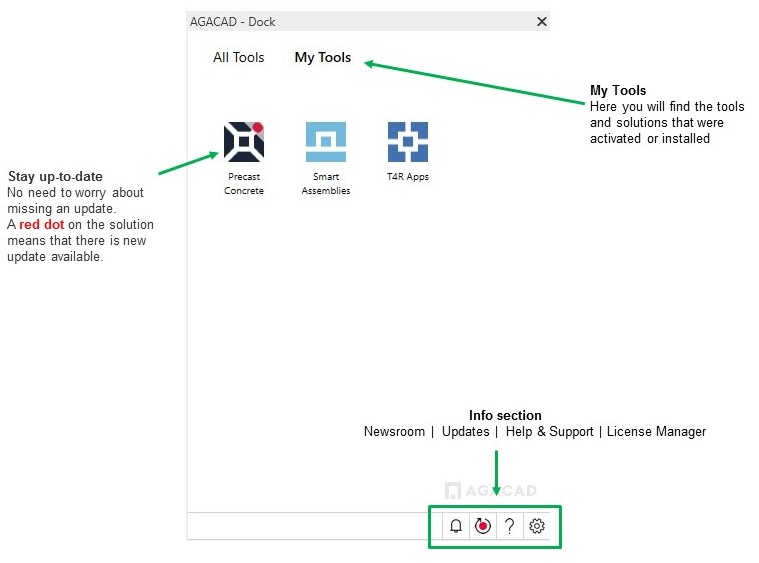
Task: Select the My Tools tab
Action: (x=323, y=58)
